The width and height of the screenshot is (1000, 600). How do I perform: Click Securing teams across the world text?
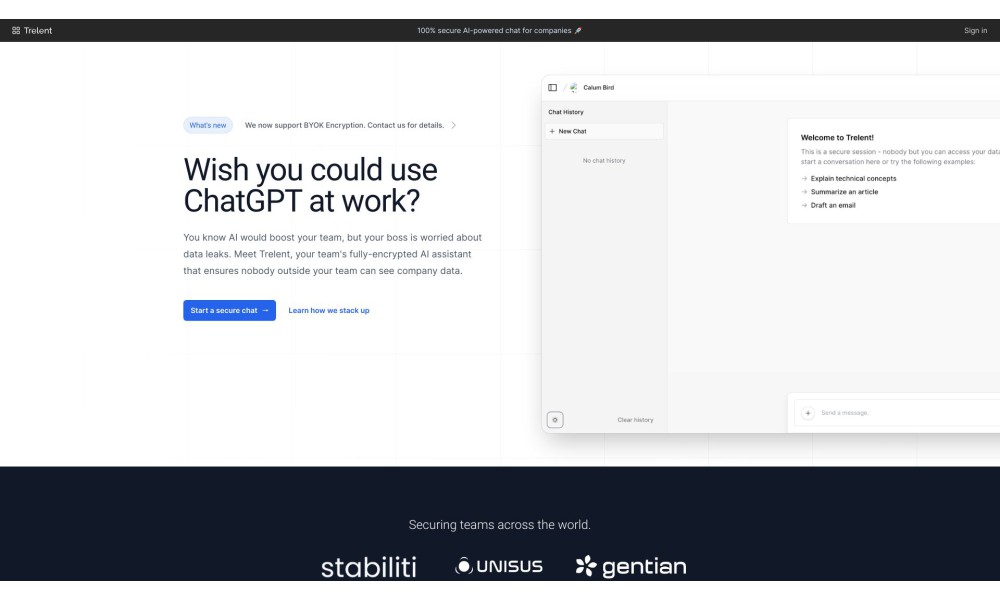[499, 525]
